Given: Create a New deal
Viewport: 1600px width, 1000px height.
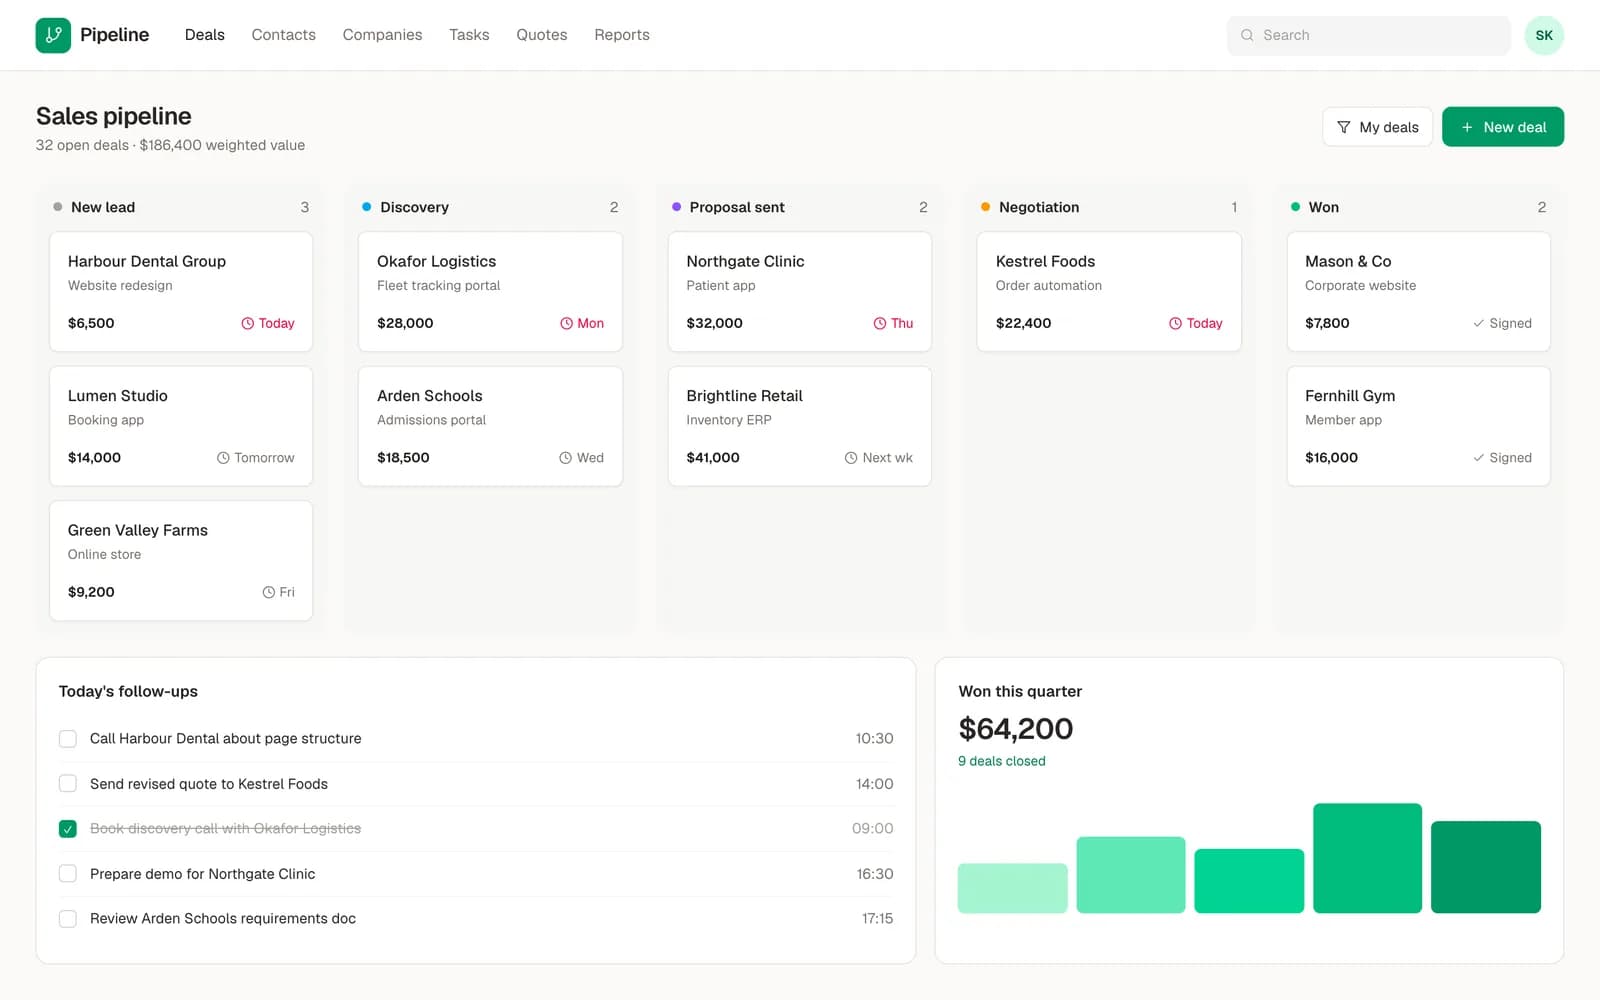Looking at the screenshot, I should click(1503, 127).
